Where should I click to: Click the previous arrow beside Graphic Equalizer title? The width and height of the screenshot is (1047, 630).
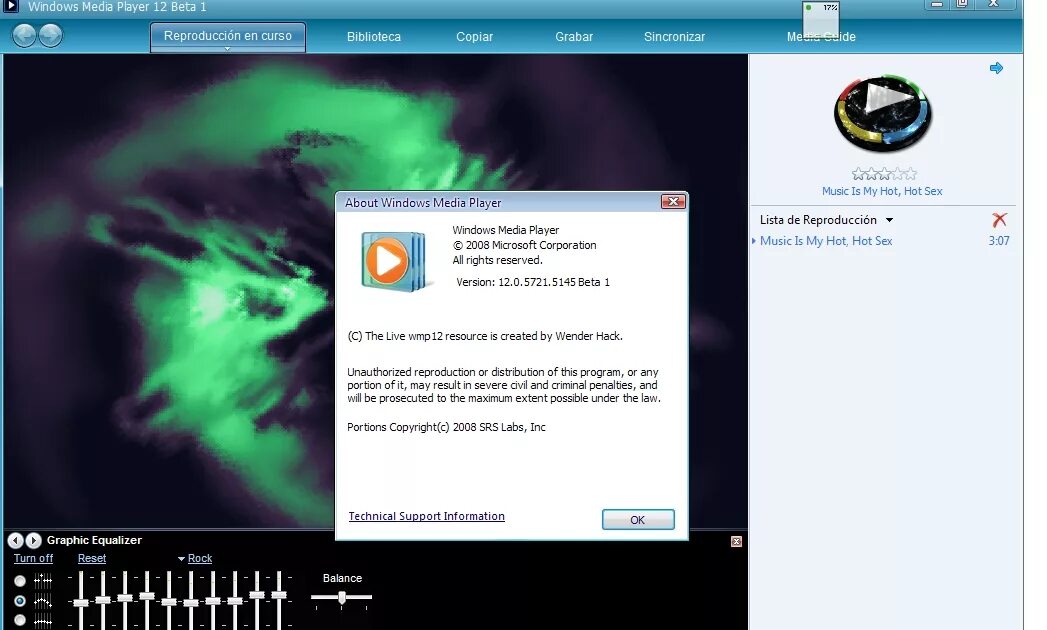[x=13, y=540]
